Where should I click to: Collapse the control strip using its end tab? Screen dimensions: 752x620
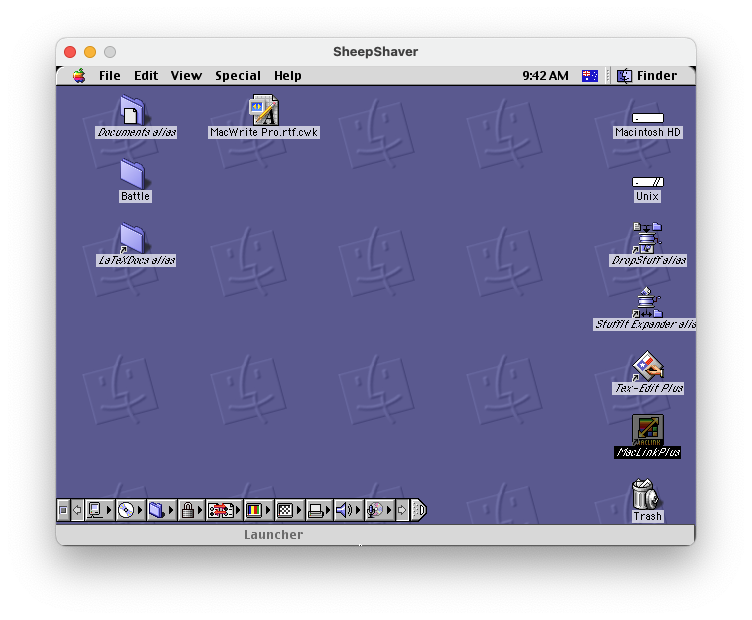click(x=419, y=510)
